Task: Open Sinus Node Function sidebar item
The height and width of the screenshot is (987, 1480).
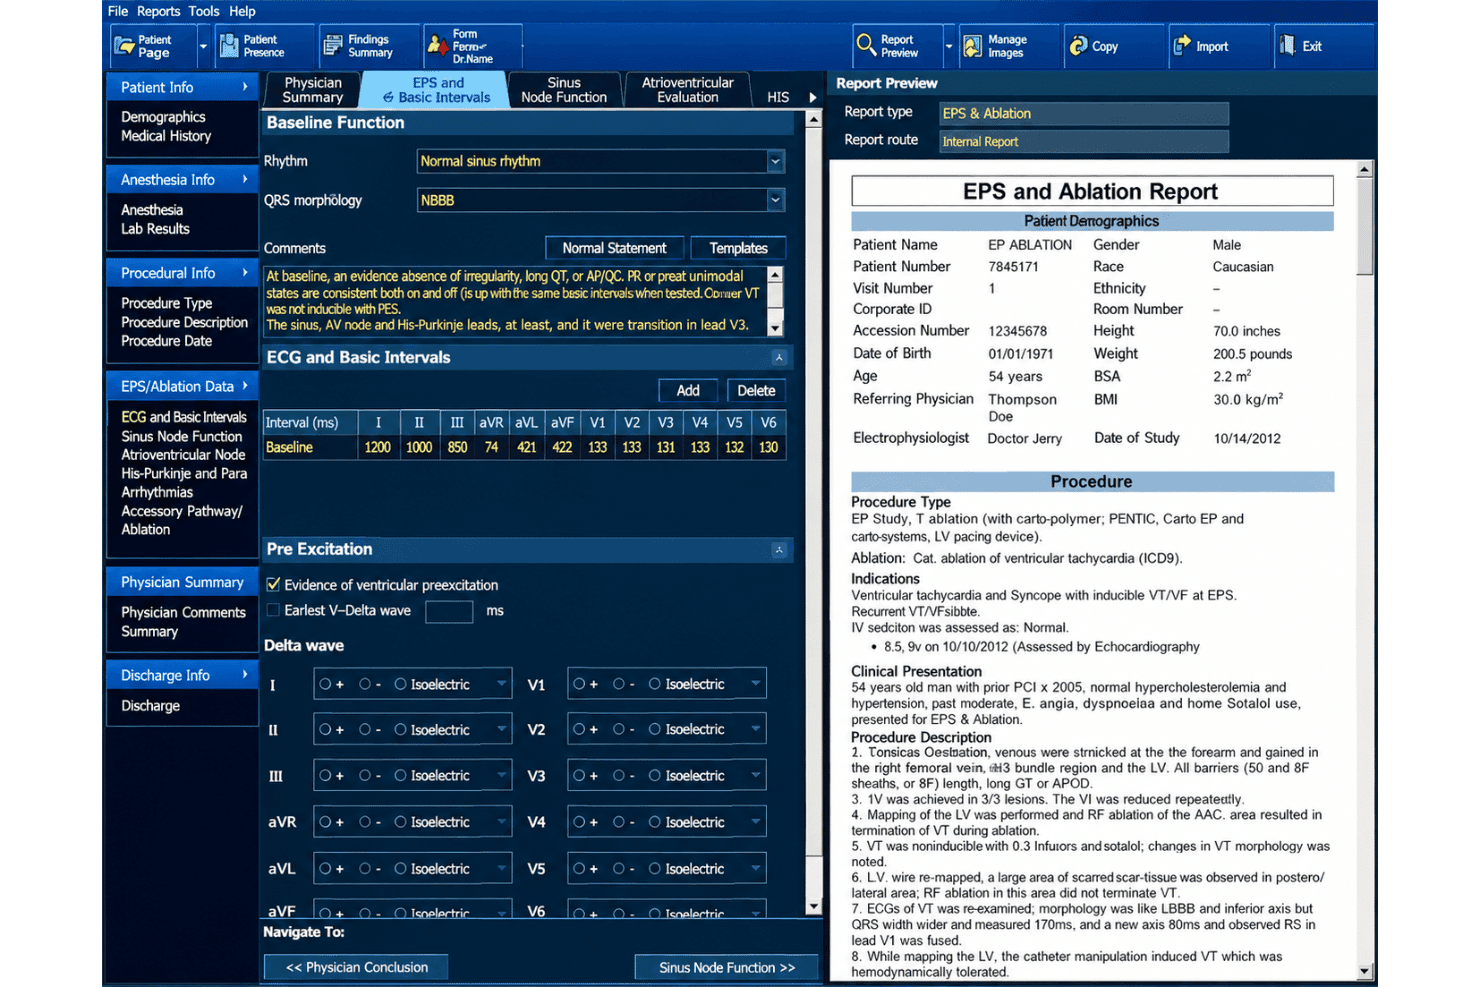Action: tap(182, 436)
